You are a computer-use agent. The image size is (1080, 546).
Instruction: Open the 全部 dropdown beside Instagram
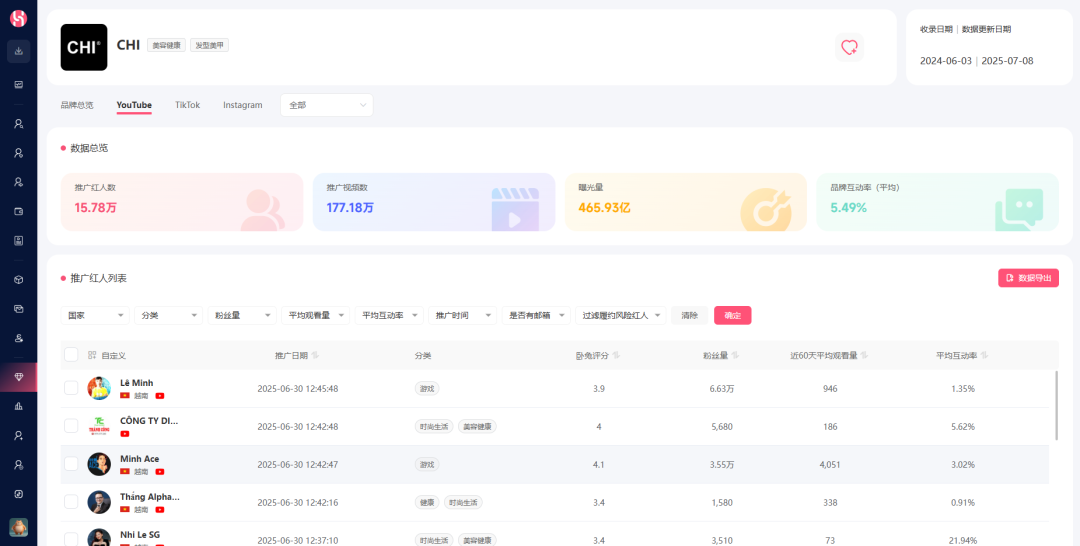click(x=326, y=105)
